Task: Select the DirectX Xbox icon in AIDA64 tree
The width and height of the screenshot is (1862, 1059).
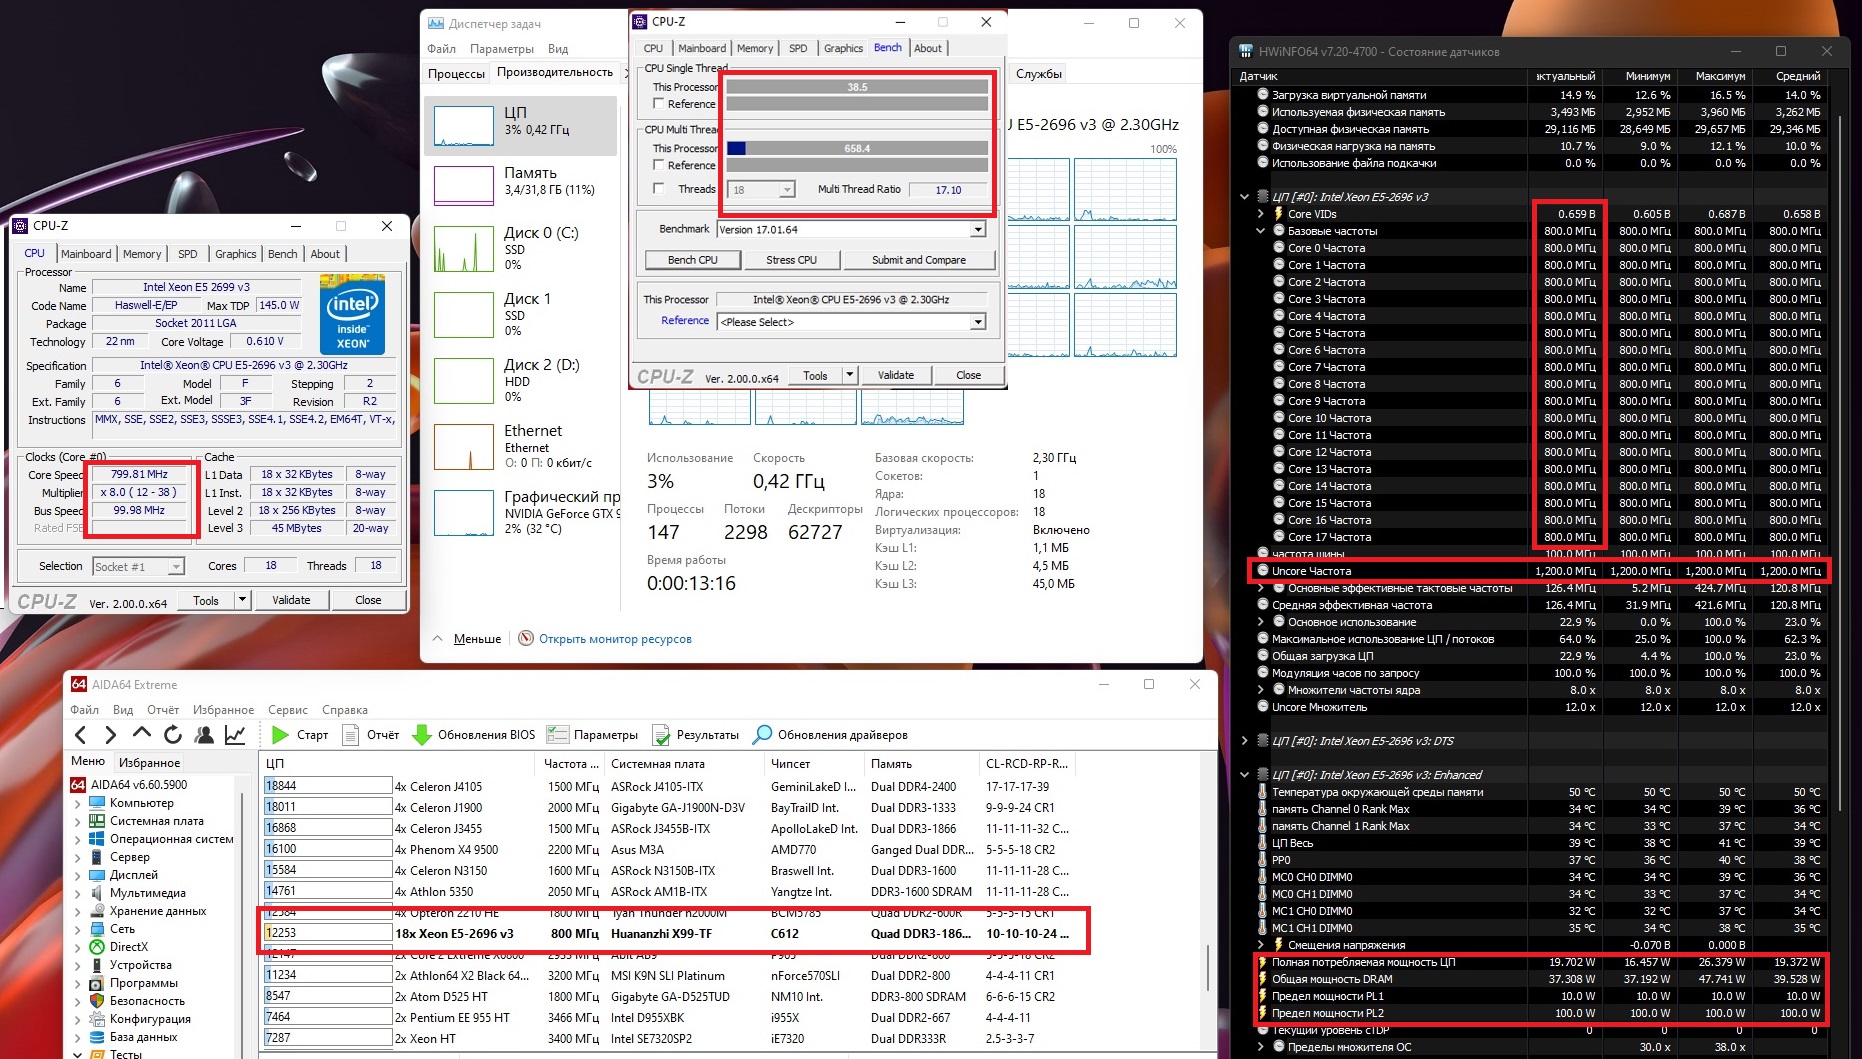Action: pyautogui.click(x=97, y=947)
